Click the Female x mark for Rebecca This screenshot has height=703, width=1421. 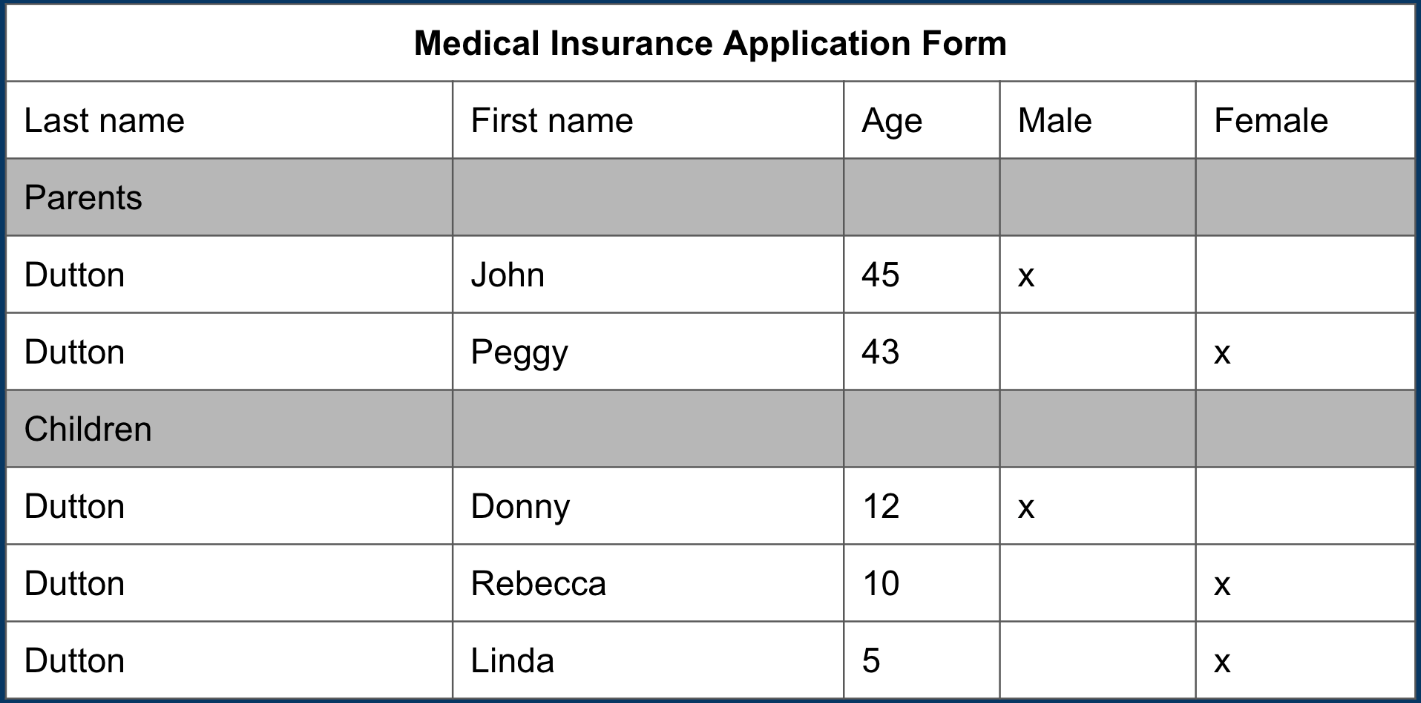(1222, 585)
